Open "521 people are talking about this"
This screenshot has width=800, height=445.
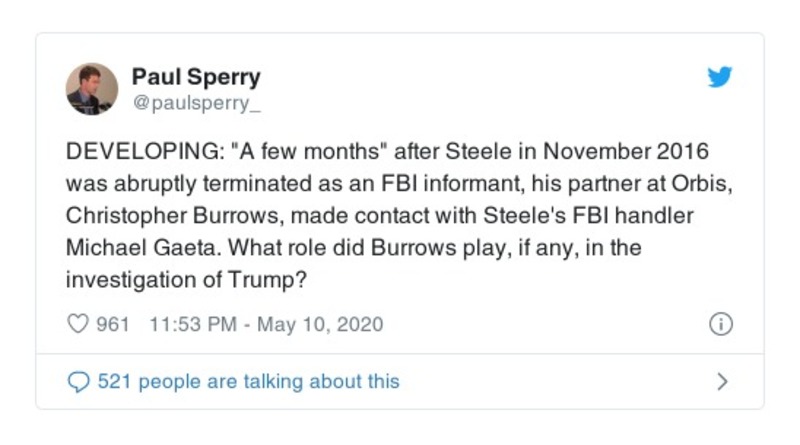(247, 382)
